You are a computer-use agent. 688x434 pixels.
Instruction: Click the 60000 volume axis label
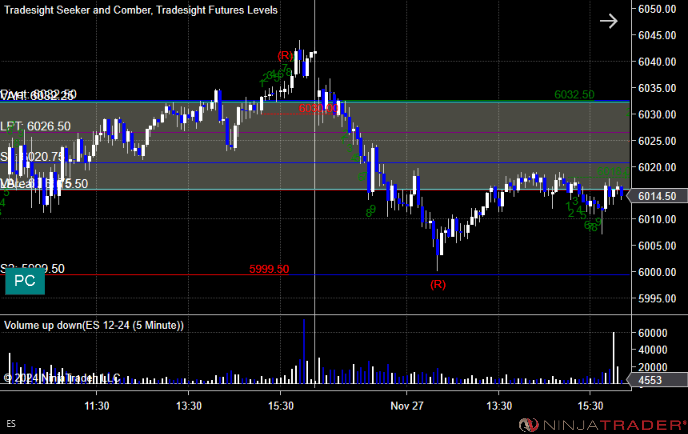pyautogui.click(x=653, y=333)
